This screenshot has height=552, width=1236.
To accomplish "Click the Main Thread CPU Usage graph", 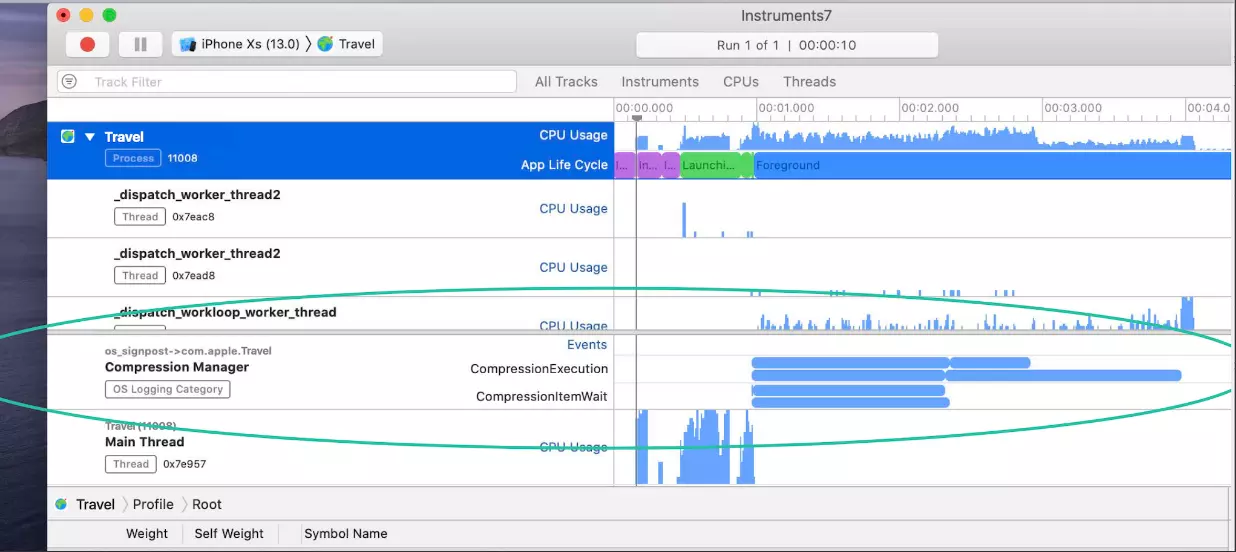I will 695,447.
